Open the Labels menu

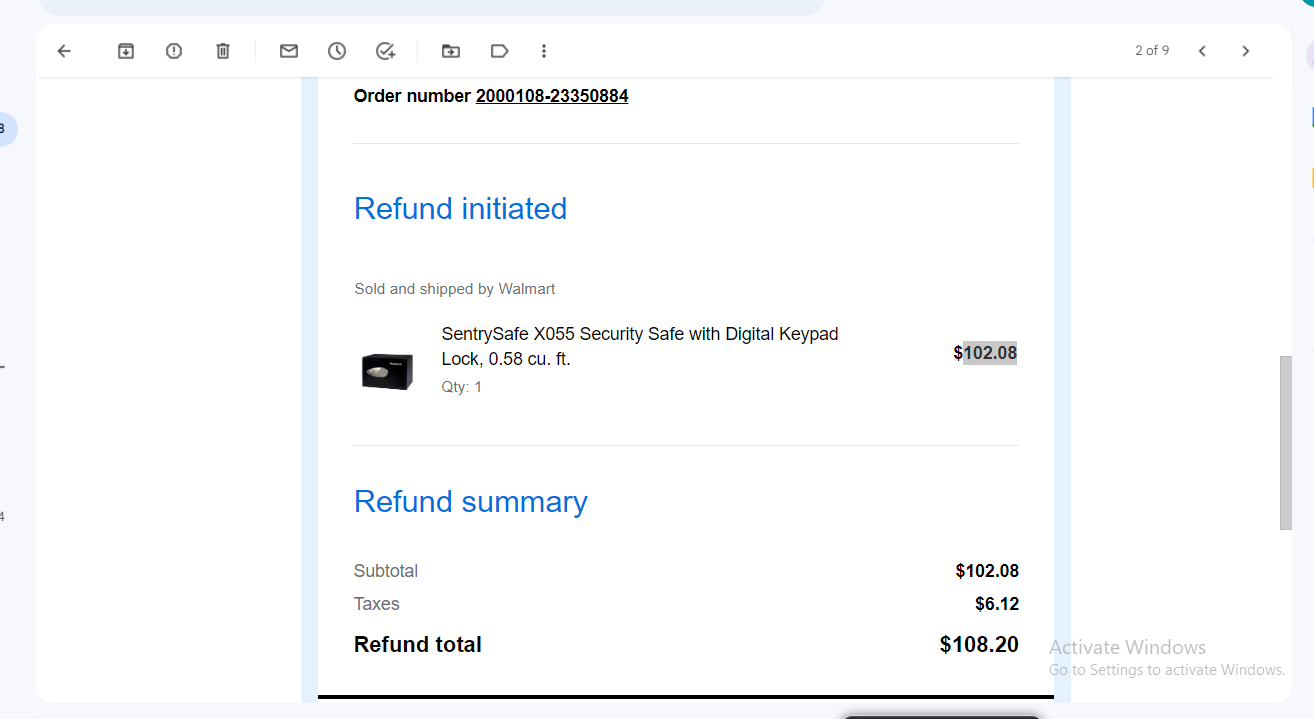(499, 51)
